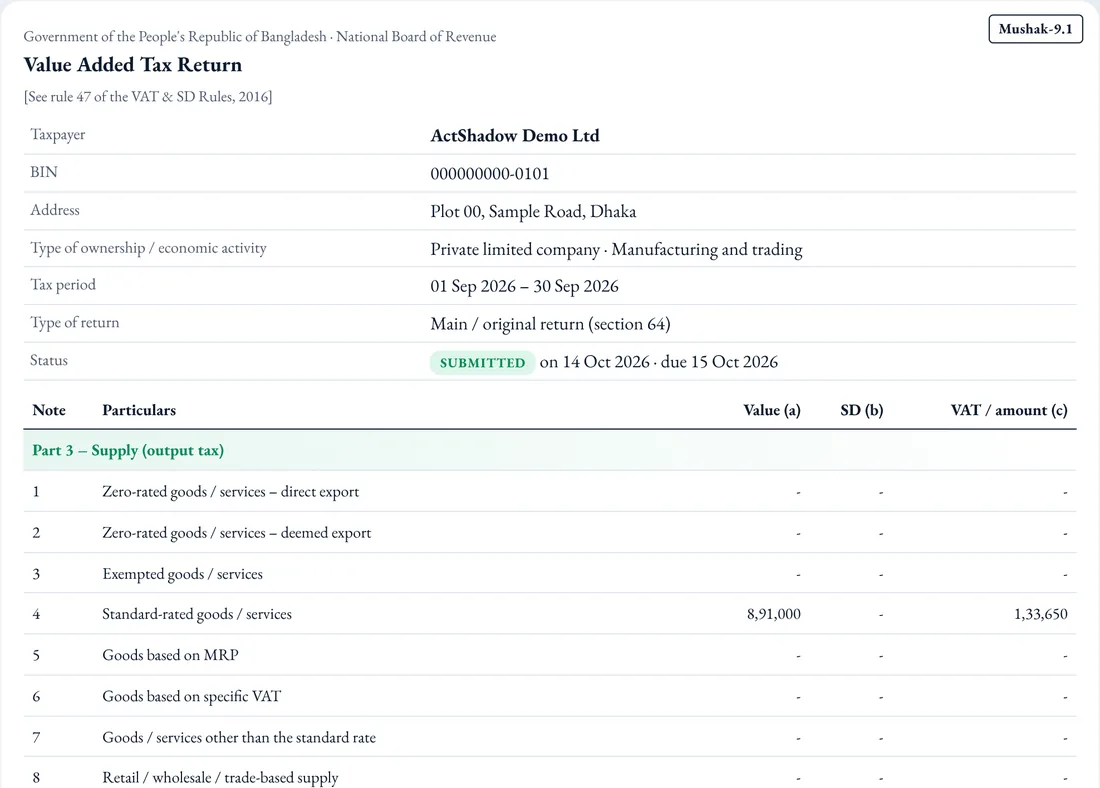Click Type of ownership / economic activity label
The image size is (1100, 788).
click(148, 248)
